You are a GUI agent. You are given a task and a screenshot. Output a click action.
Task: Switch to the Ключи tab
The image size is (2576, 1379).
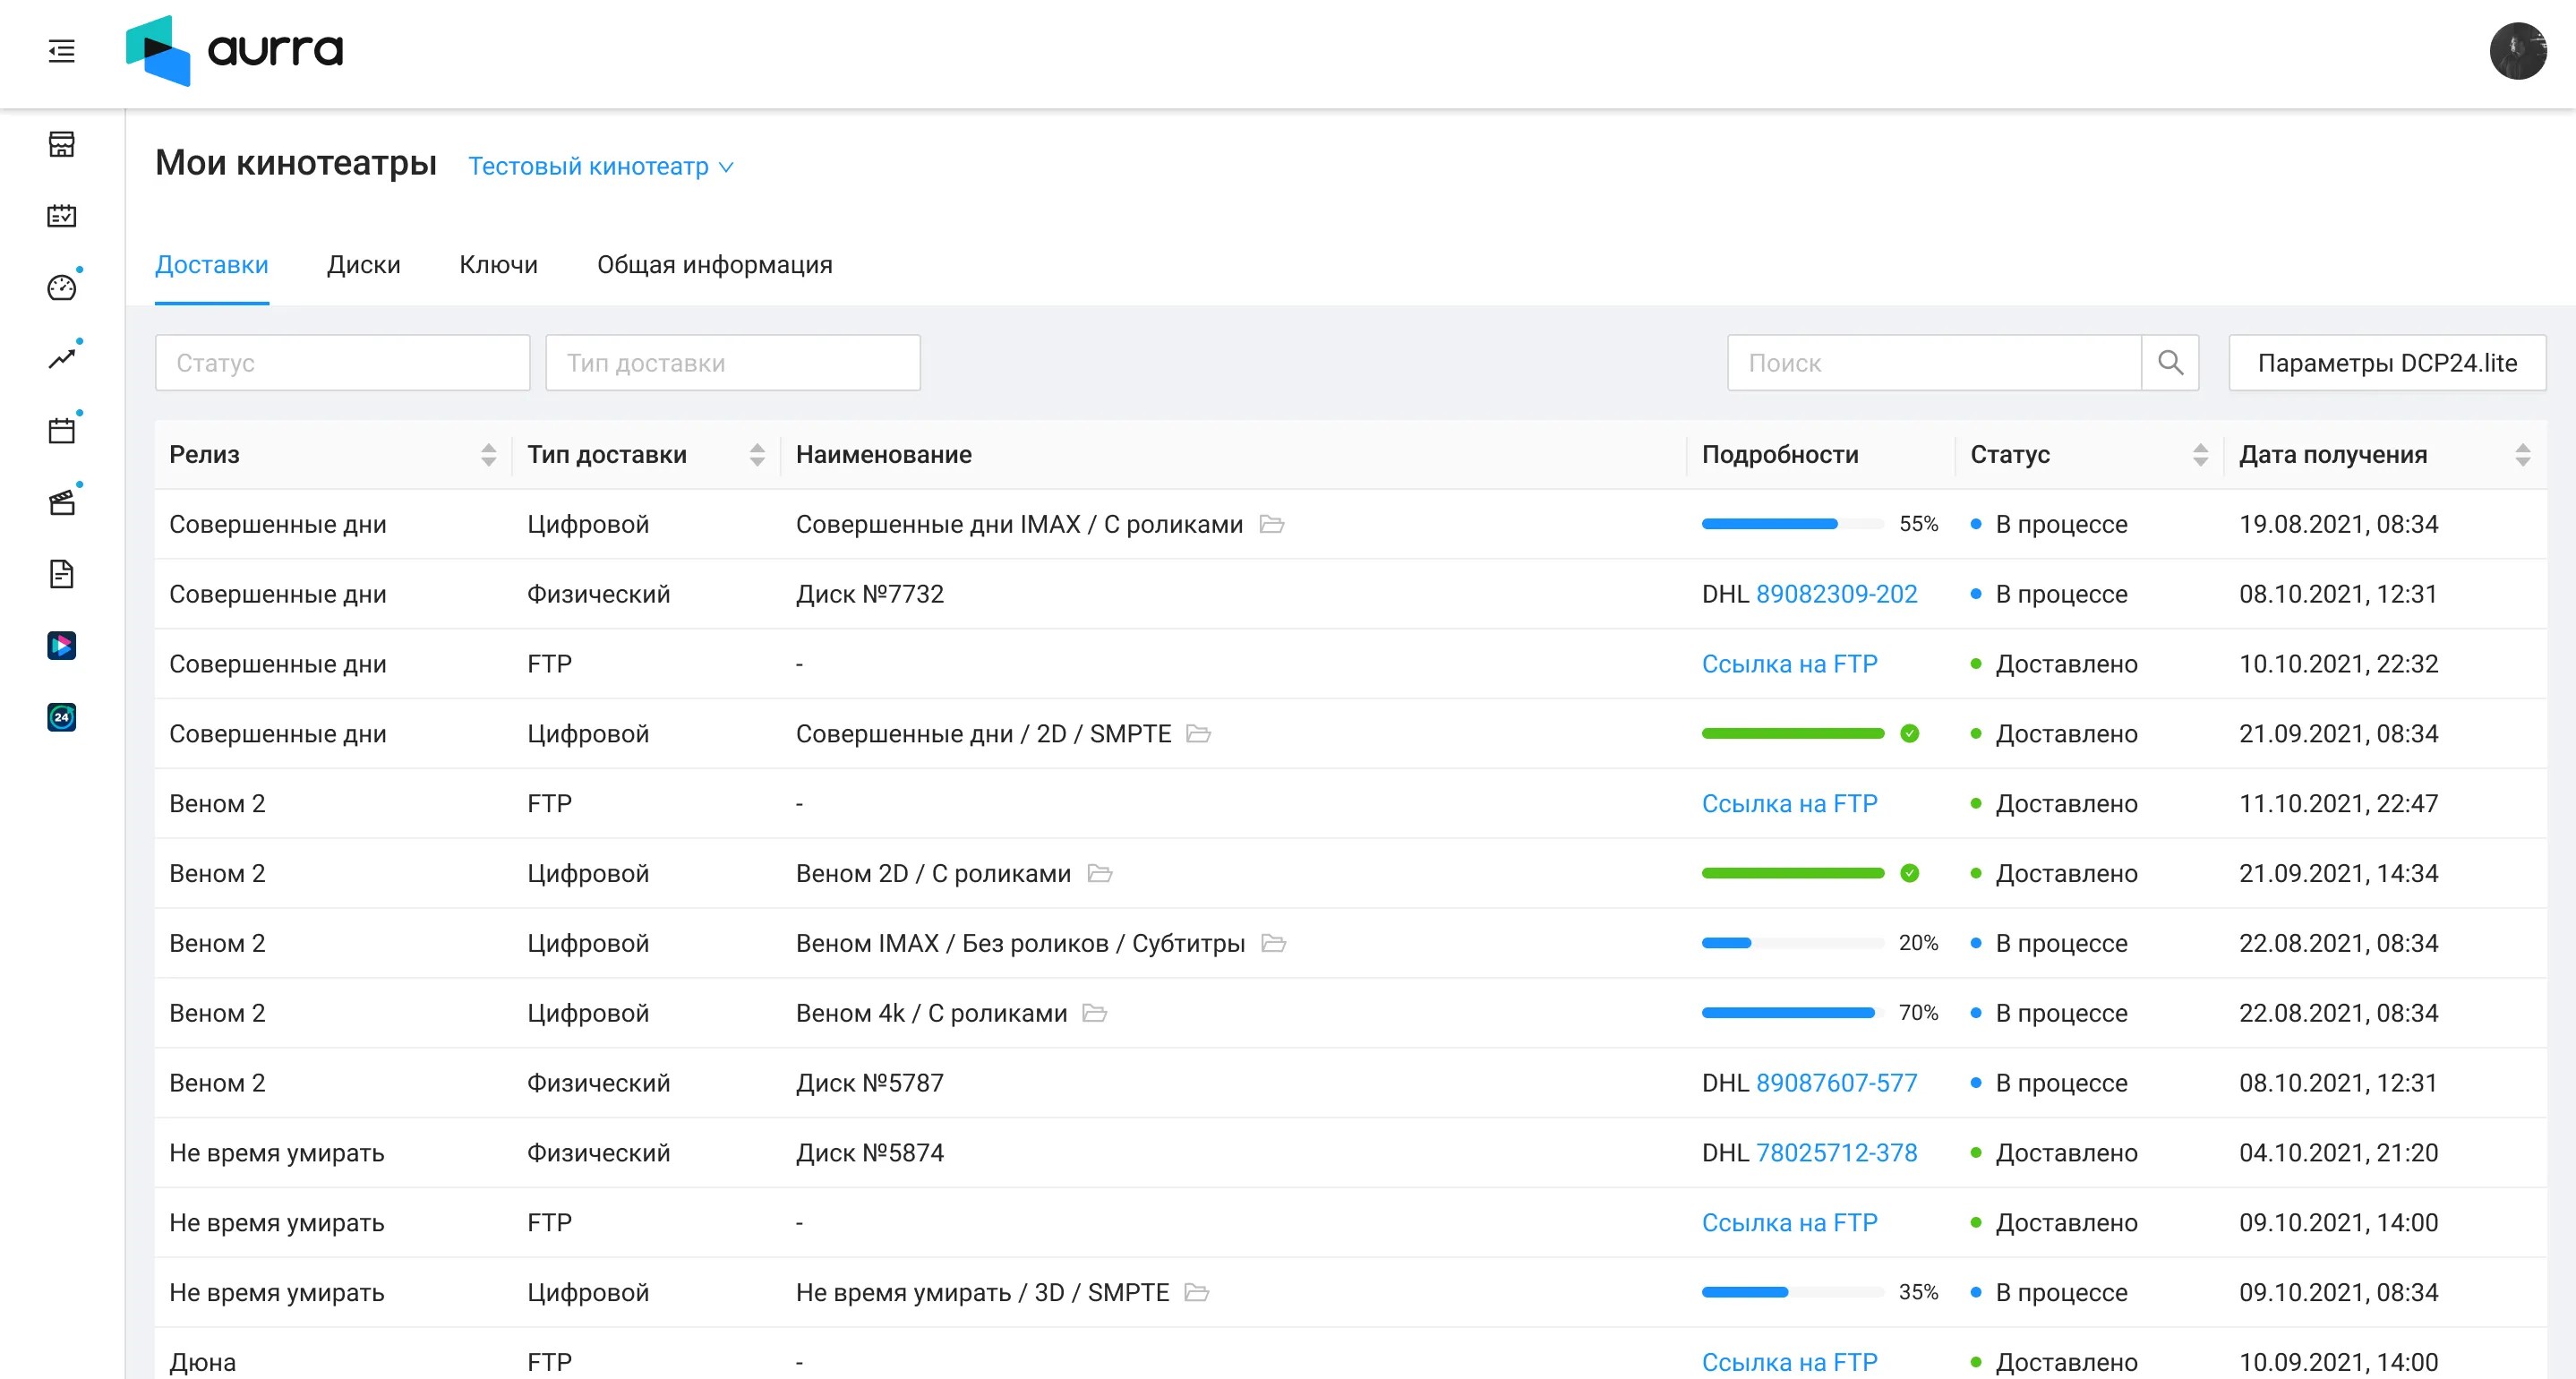coord(499,265)
